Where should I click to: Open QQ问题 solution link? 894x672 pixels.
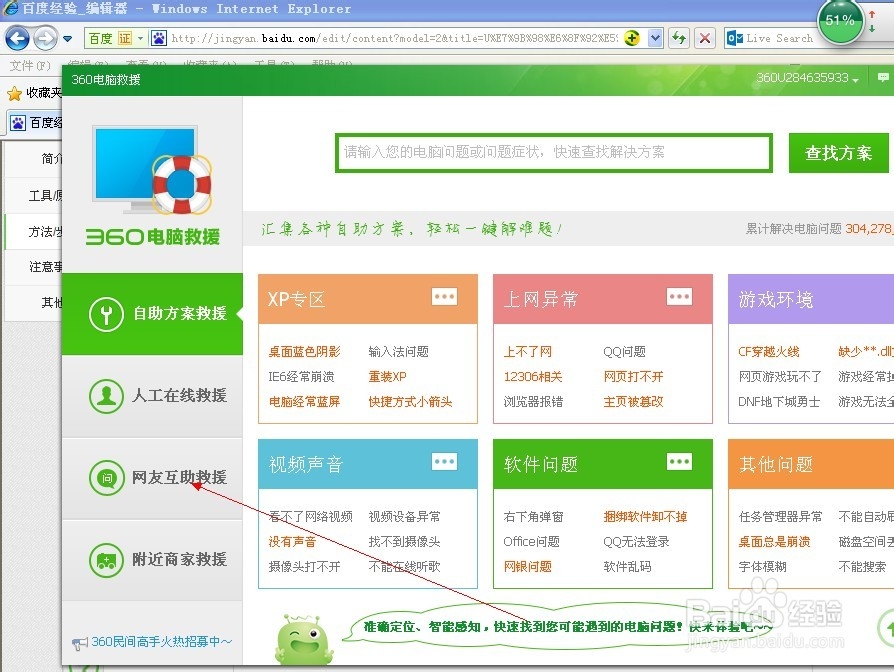tap(625, 352)
